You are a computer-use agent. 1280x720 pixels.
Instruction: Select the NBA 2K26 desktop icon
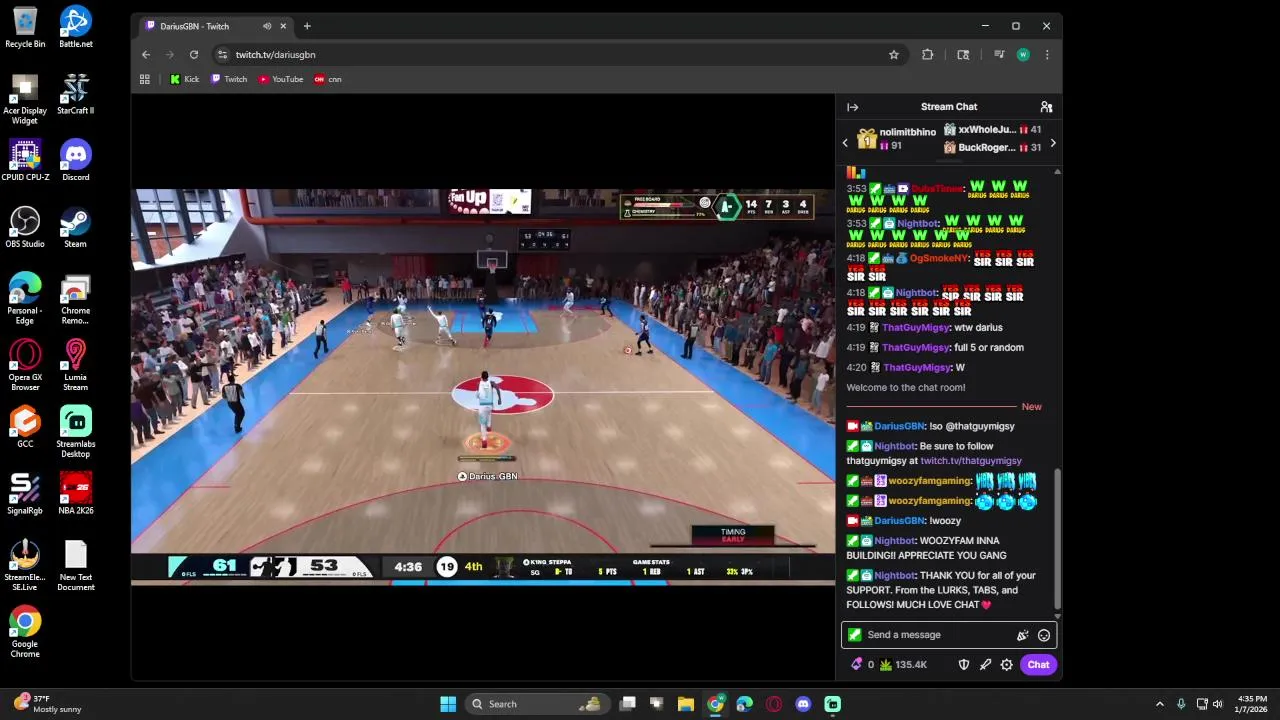(x=76, y=493)
